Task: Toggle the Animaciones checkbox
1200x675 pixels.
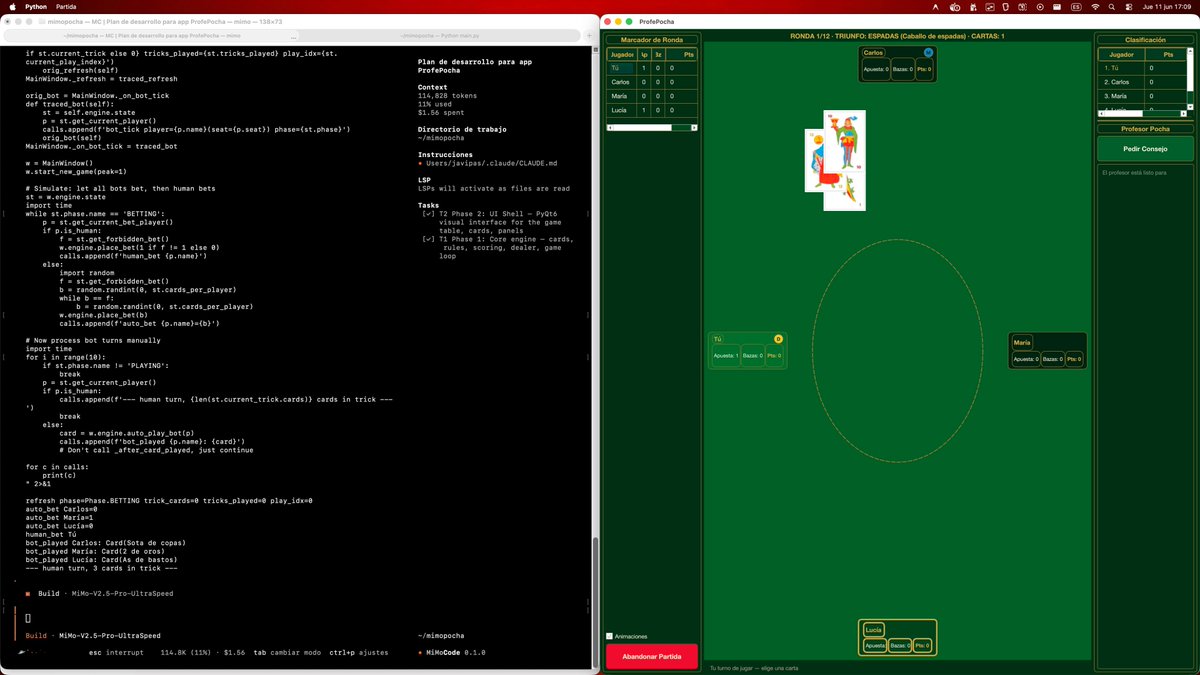Action: tap(610, 636)
